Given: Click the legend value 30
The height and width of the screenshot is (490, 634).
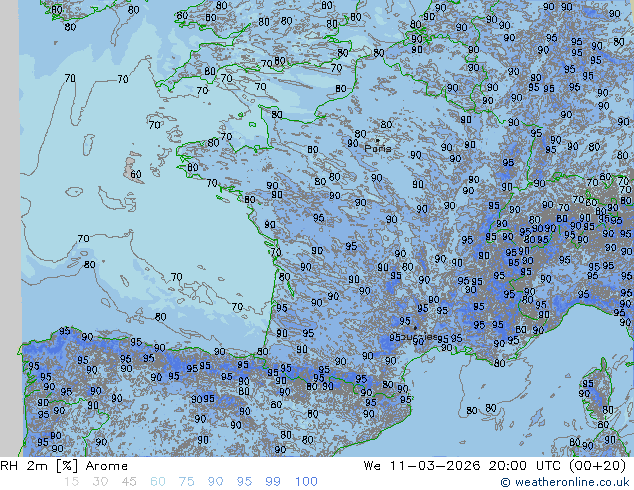Looking at the screenshot, I should coord(100,482).
